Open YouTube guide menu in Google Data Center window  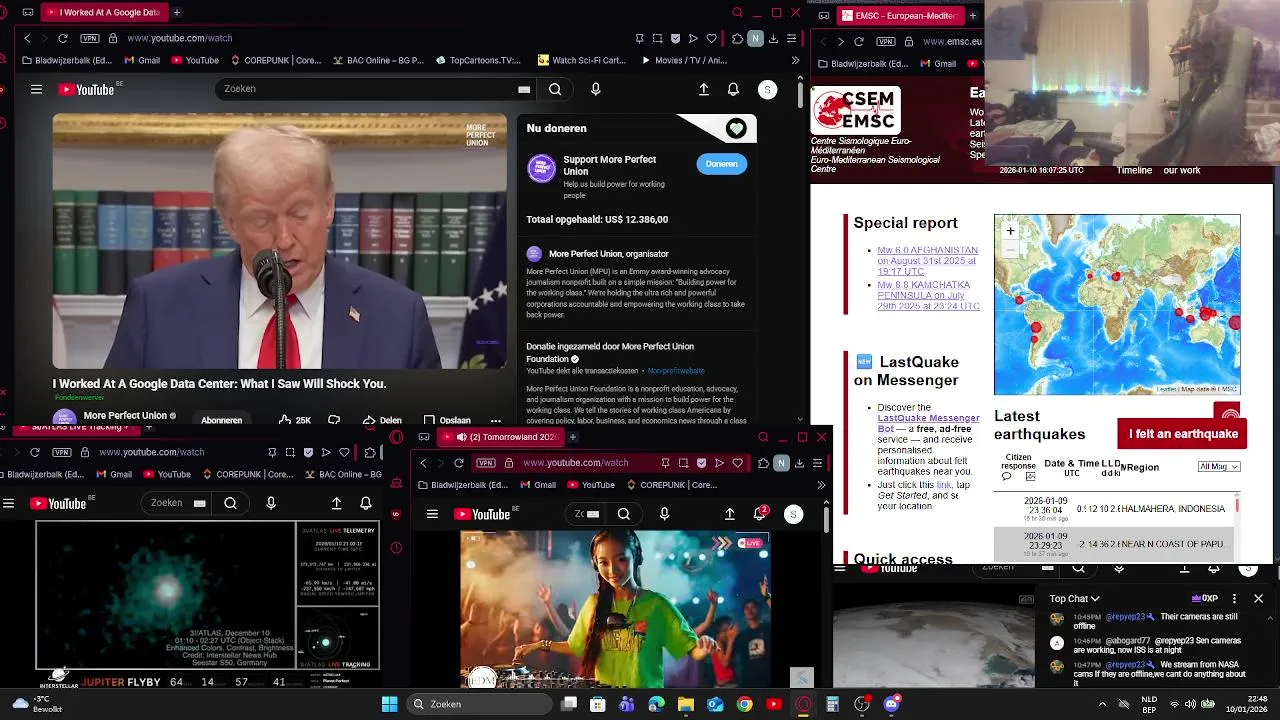pyautogui.click(x=36, y=89)
